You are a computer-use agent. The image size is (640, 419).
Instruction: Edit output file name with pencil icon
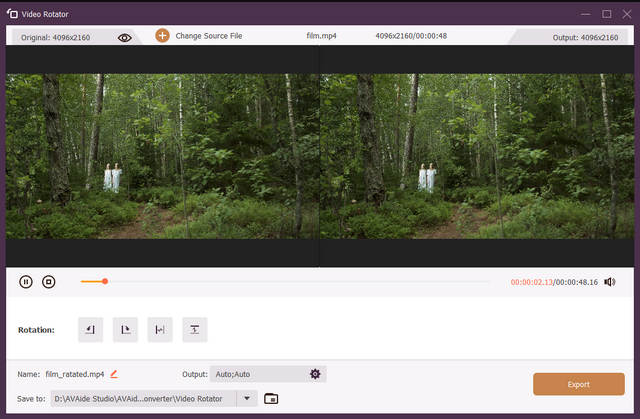pos(114,374)
